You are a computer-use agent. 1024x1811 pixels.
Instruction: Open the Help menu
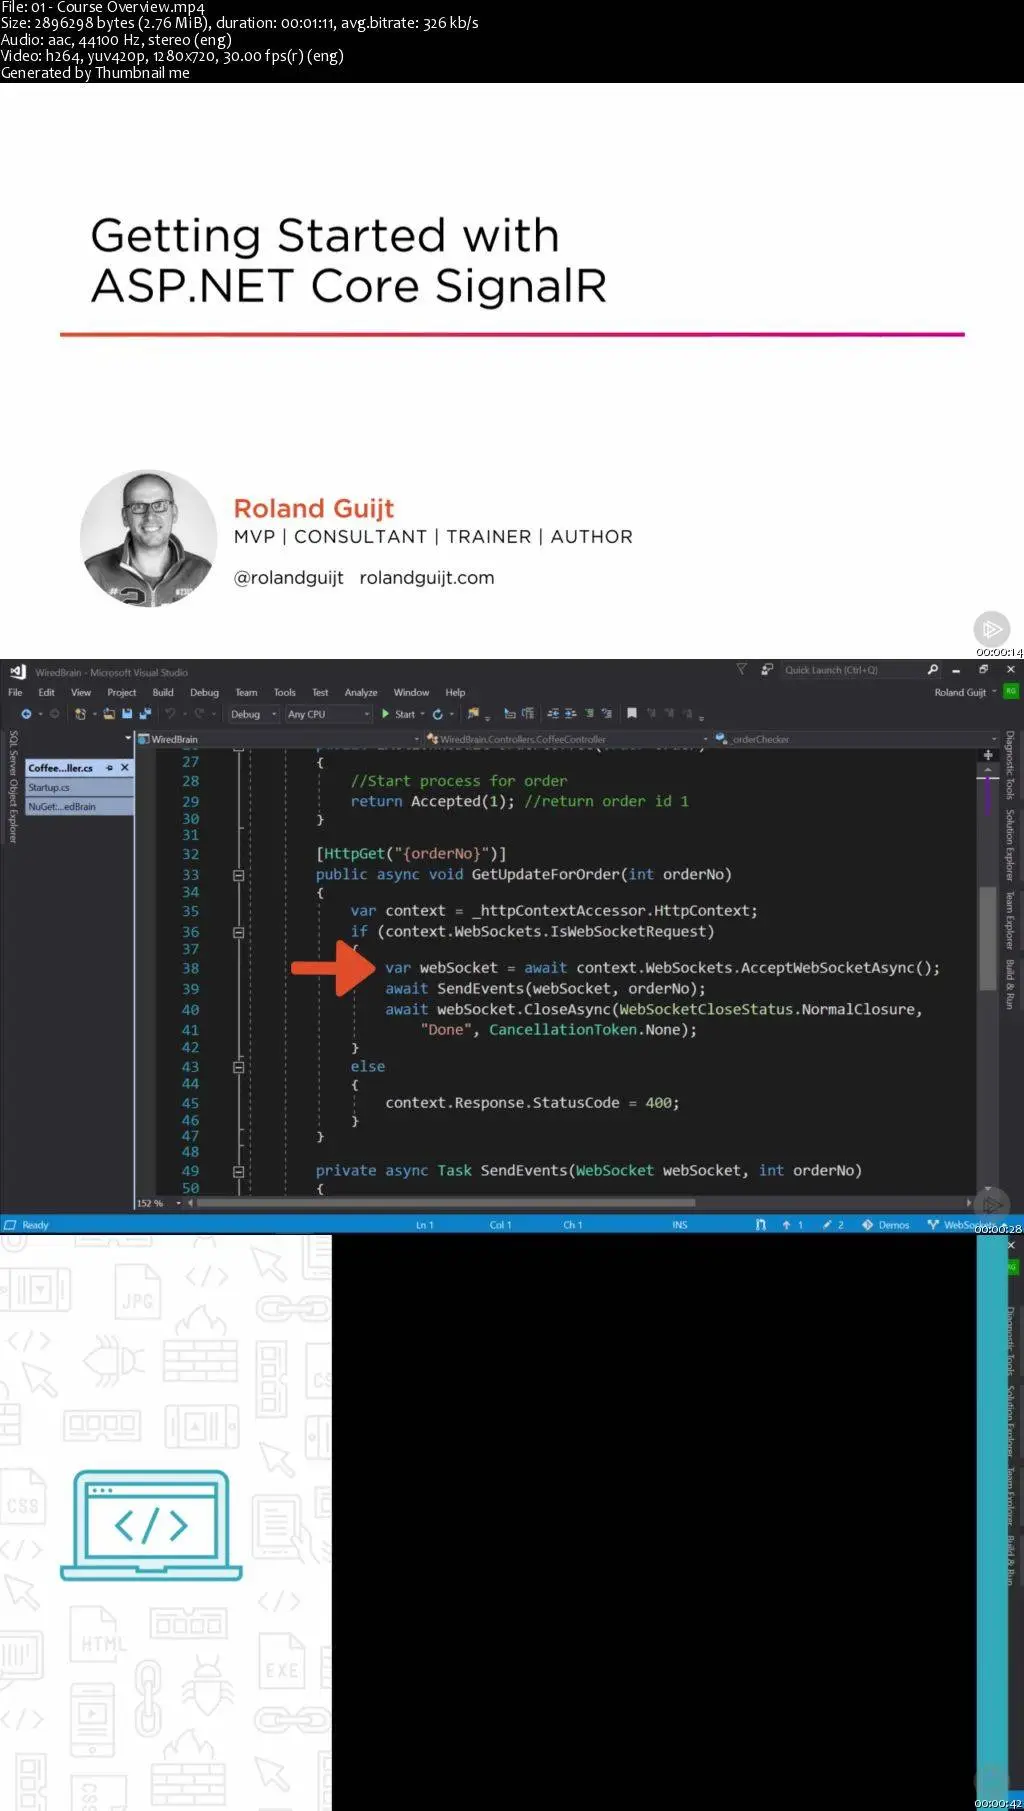455,692
